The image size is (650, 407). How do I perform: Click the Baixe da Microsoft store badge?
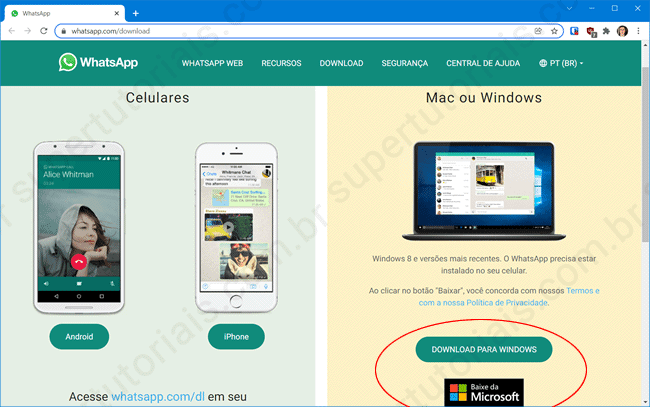point(483,391)
